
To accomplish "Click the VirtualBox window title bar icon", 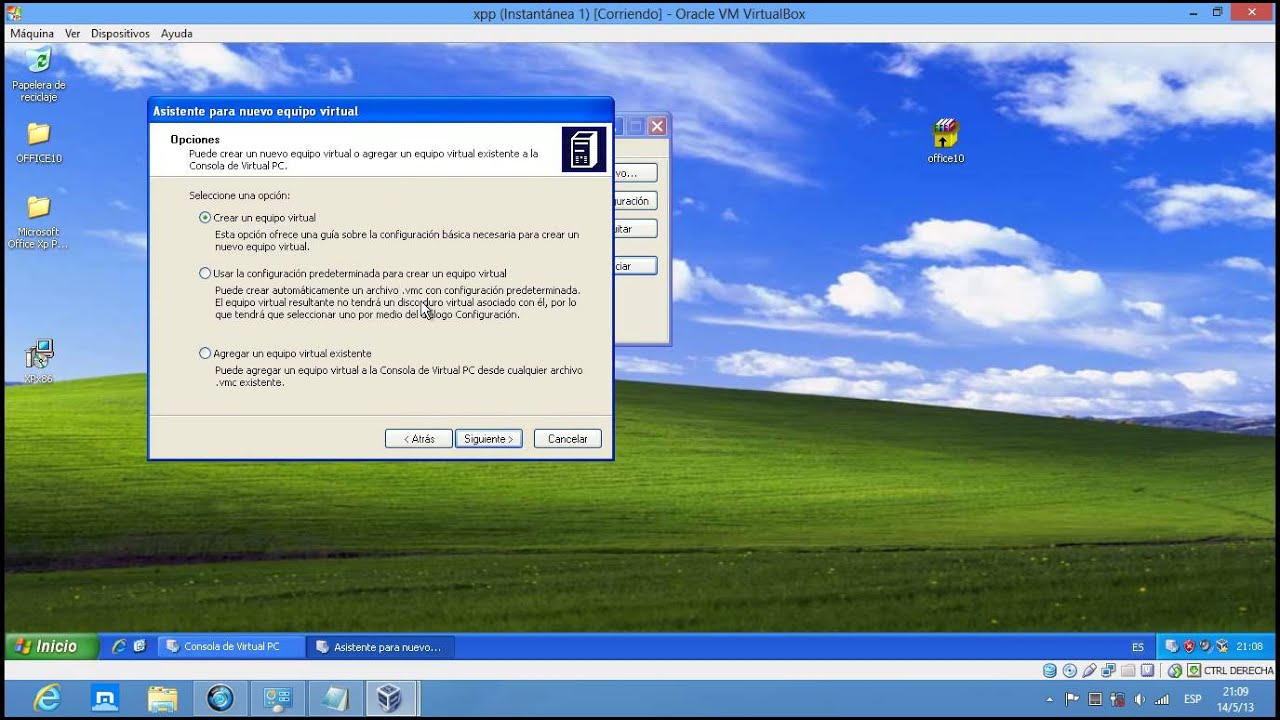I will pos(13,13).
